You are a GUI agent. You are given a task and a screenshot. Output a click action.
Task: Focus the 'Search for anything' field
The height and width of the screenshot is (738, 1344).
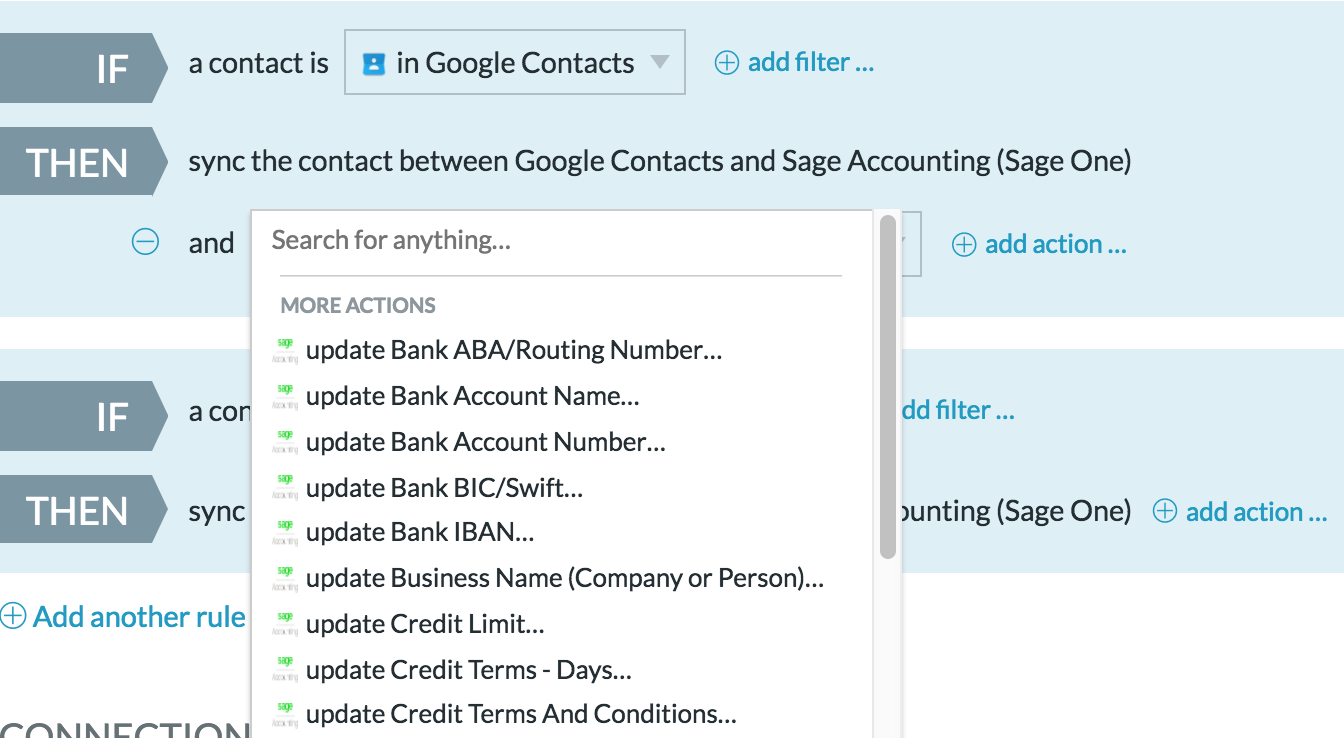(x=561, y=241)
